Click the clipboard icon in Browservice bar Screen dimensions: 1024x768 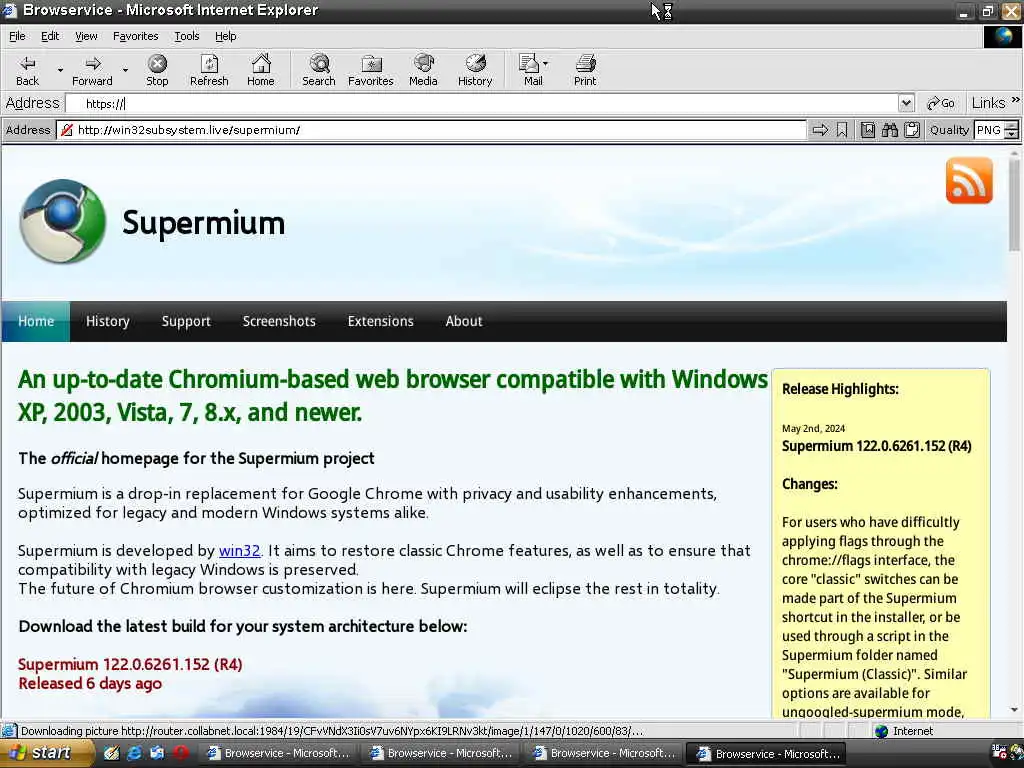pos(912,130)
